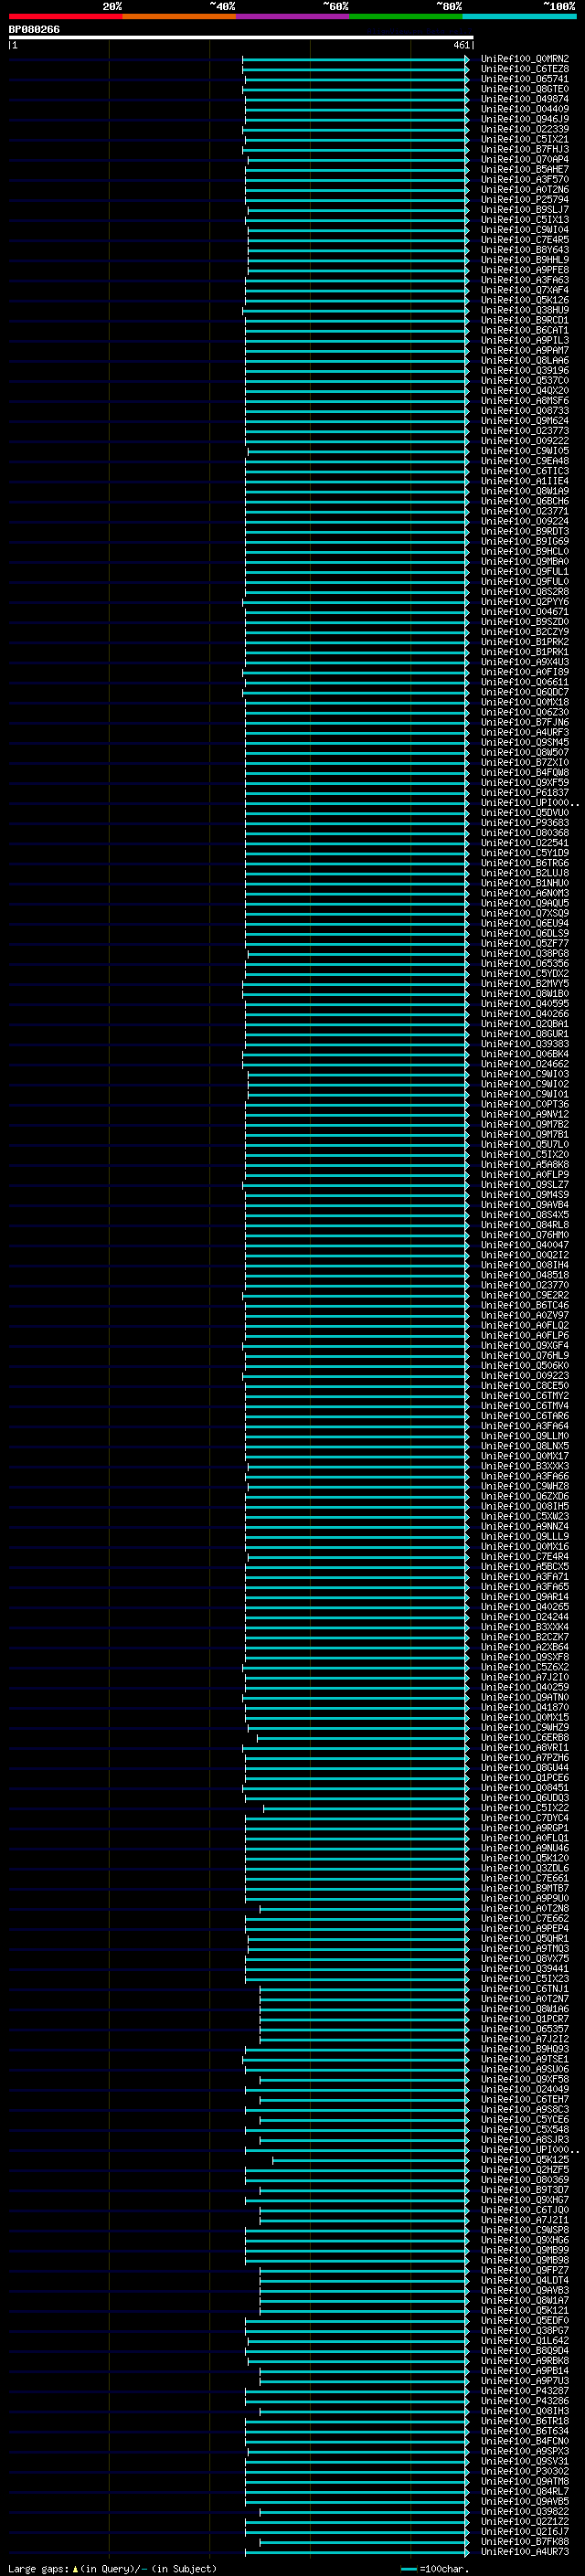Click label UniRef100_Q5K125

click(x=524, y=2160)
